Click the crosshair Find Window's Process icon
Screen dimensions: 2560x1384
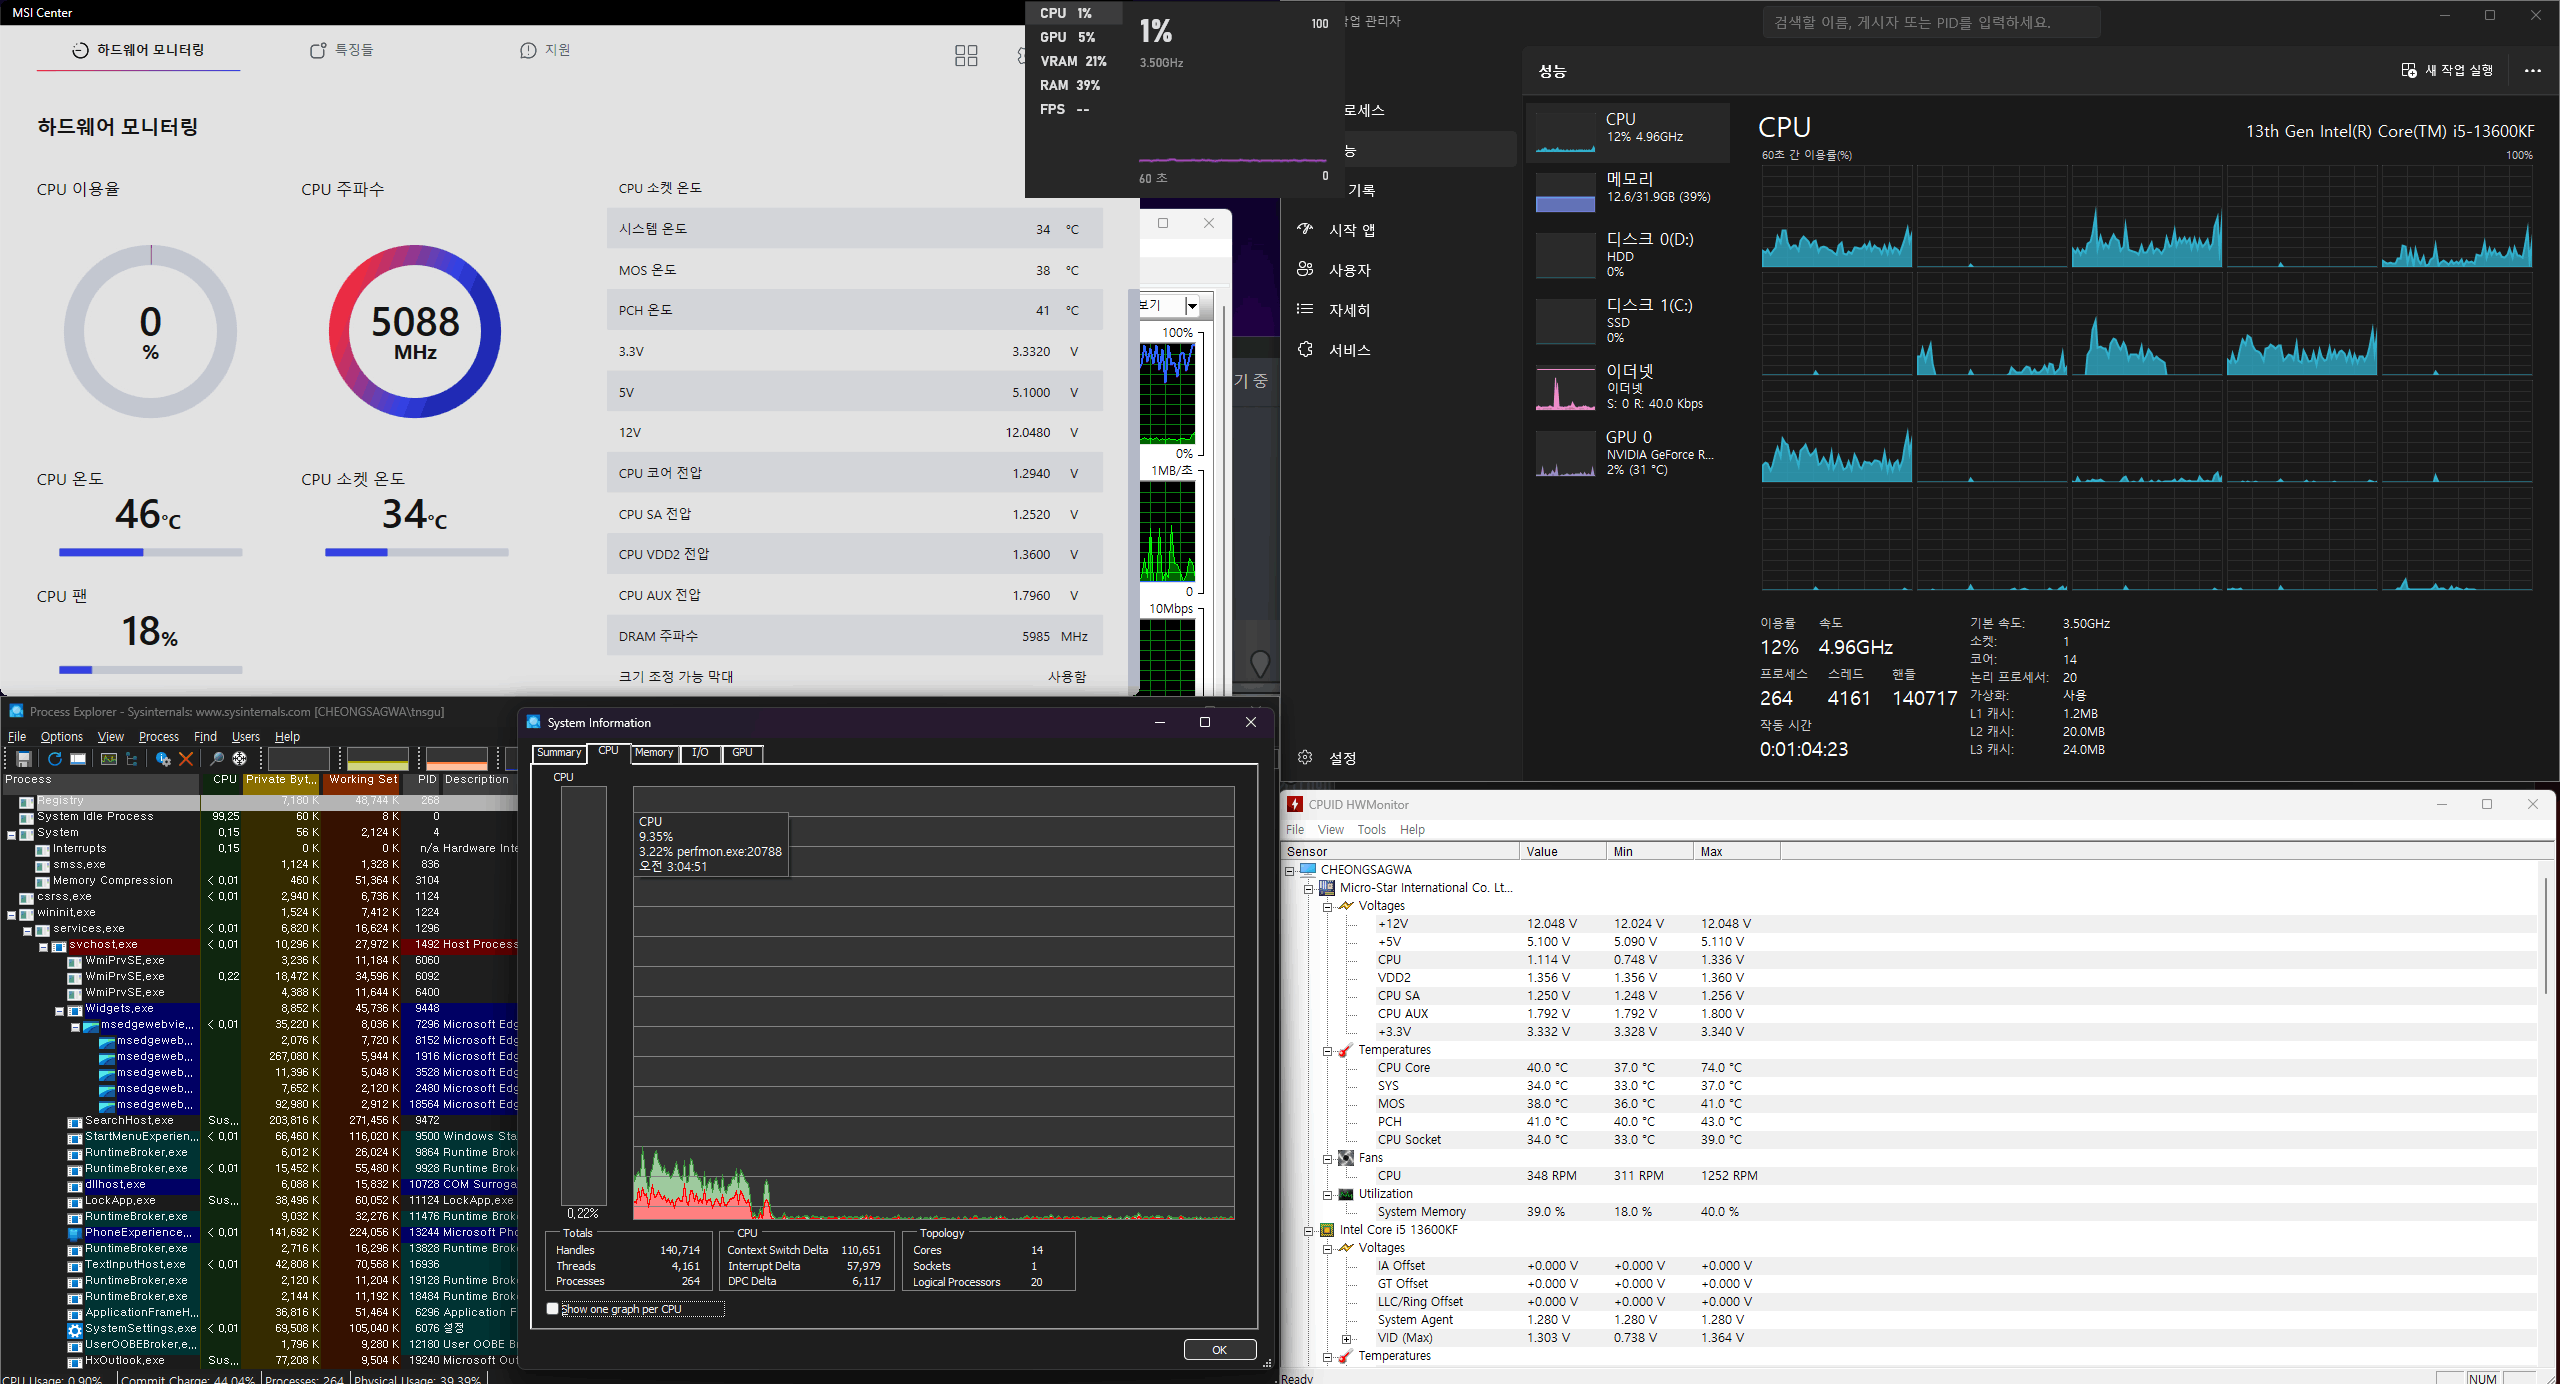pyautogui.click(x=240, y=759)
